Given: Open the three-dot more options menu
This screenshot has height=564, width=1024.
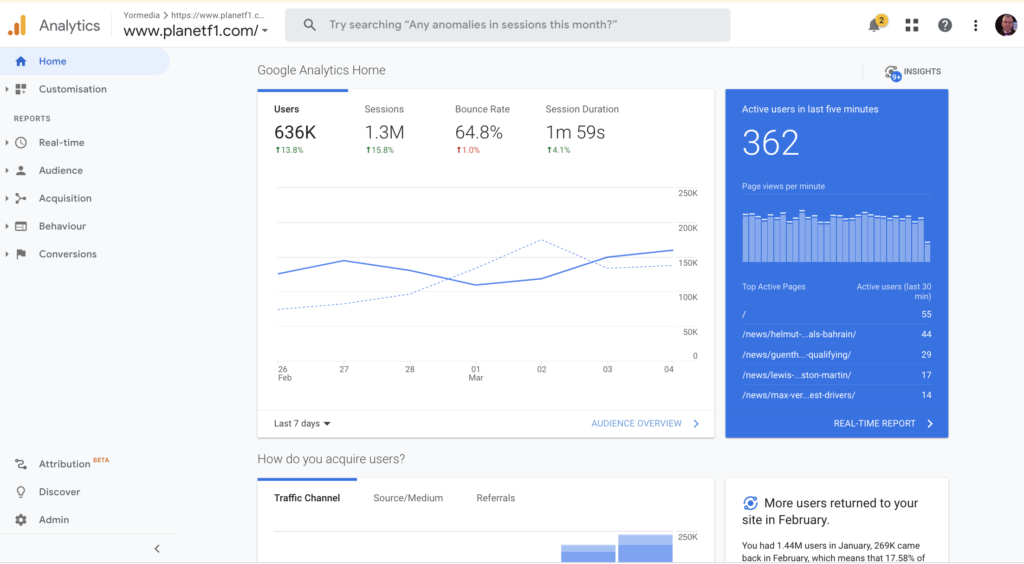Looking at the screenshot, I should point(976,25).
